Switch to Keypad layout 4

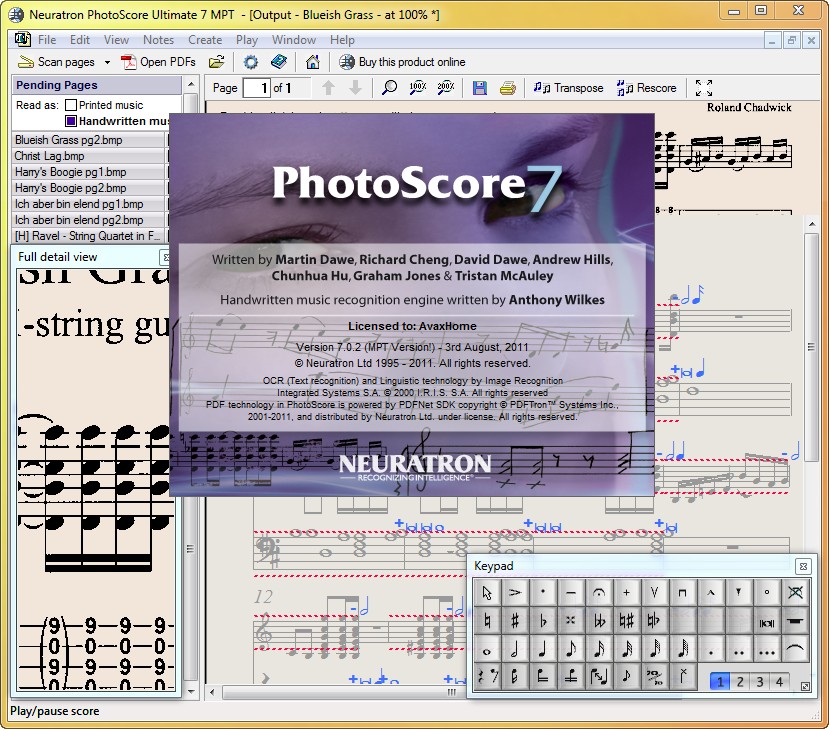[779, 682]
